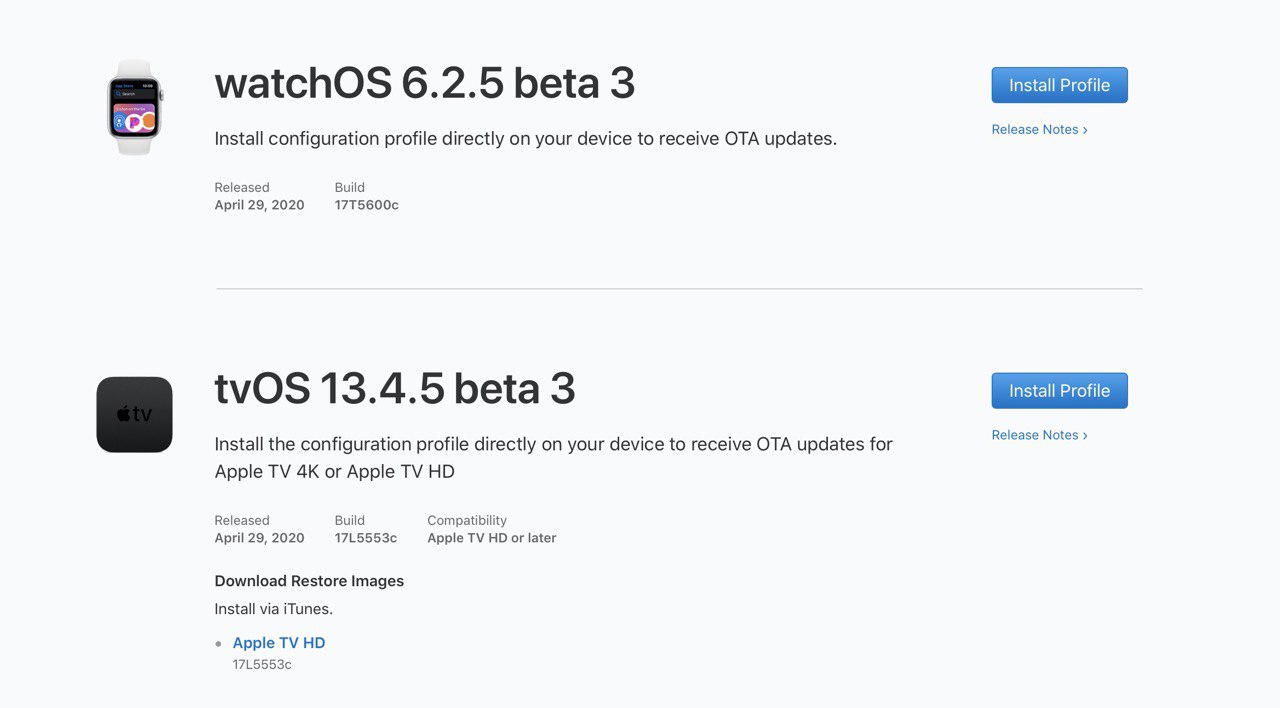Open Release Notes for watchOS beta
The image size is (1280, 708).
[x=1039, y=129]
